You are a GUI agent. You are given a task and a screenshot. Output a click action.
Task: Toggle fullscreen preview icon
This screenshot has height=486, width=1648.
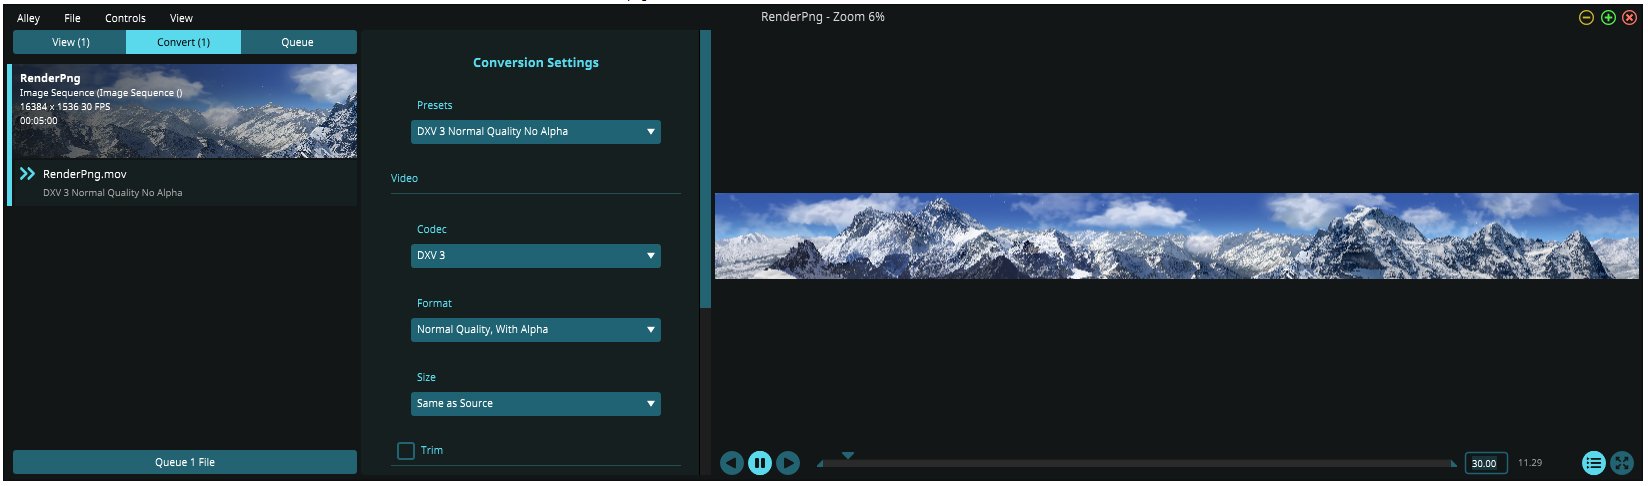(x=1622, y=463)
